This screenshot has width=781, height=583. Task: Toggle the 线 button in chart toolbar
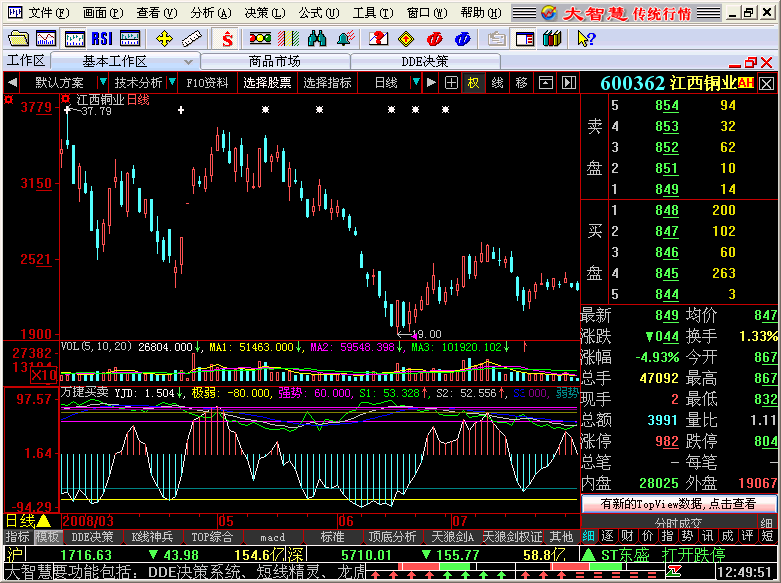point(497,83)
